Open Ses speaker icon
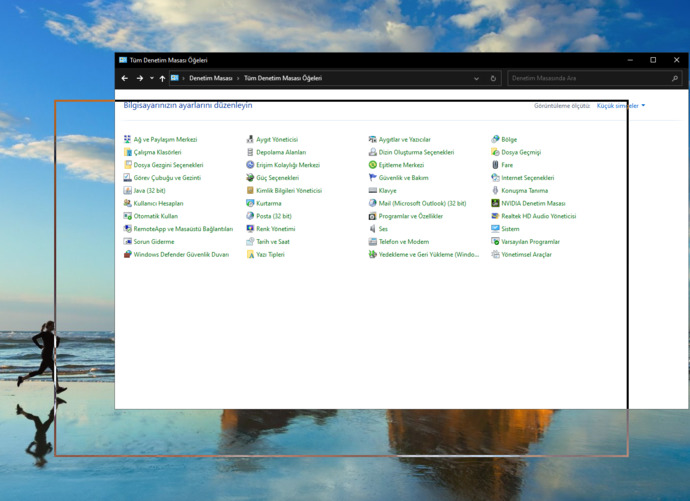Image resolution: width=690 pixels, height=501 pixels. 372,229
